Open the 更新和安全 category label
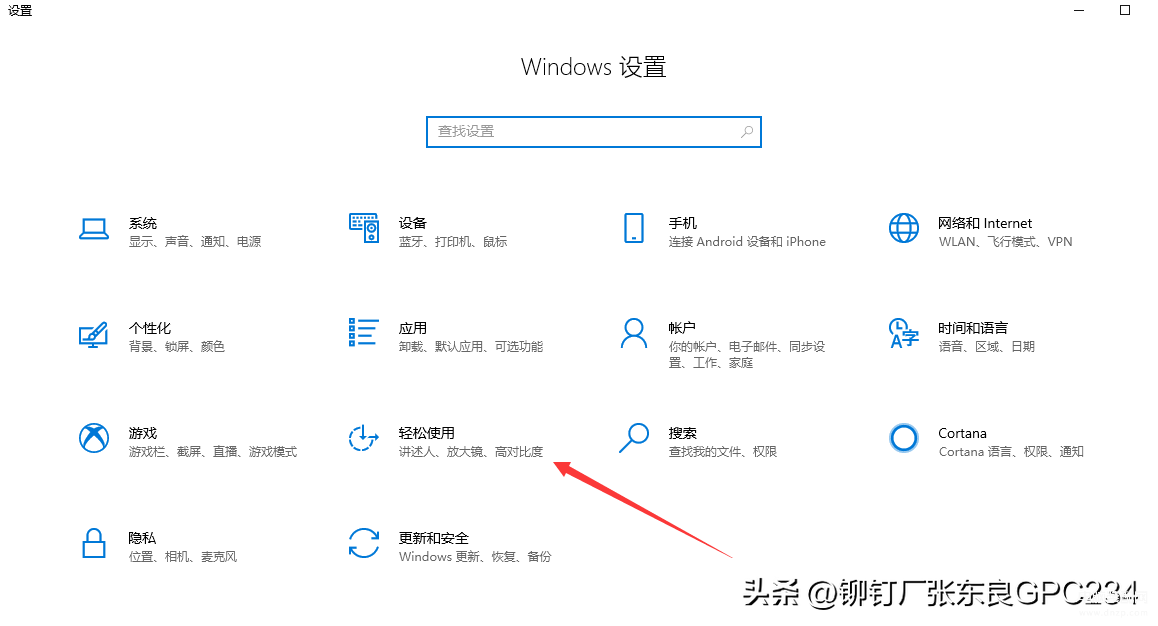 [434, 539]
